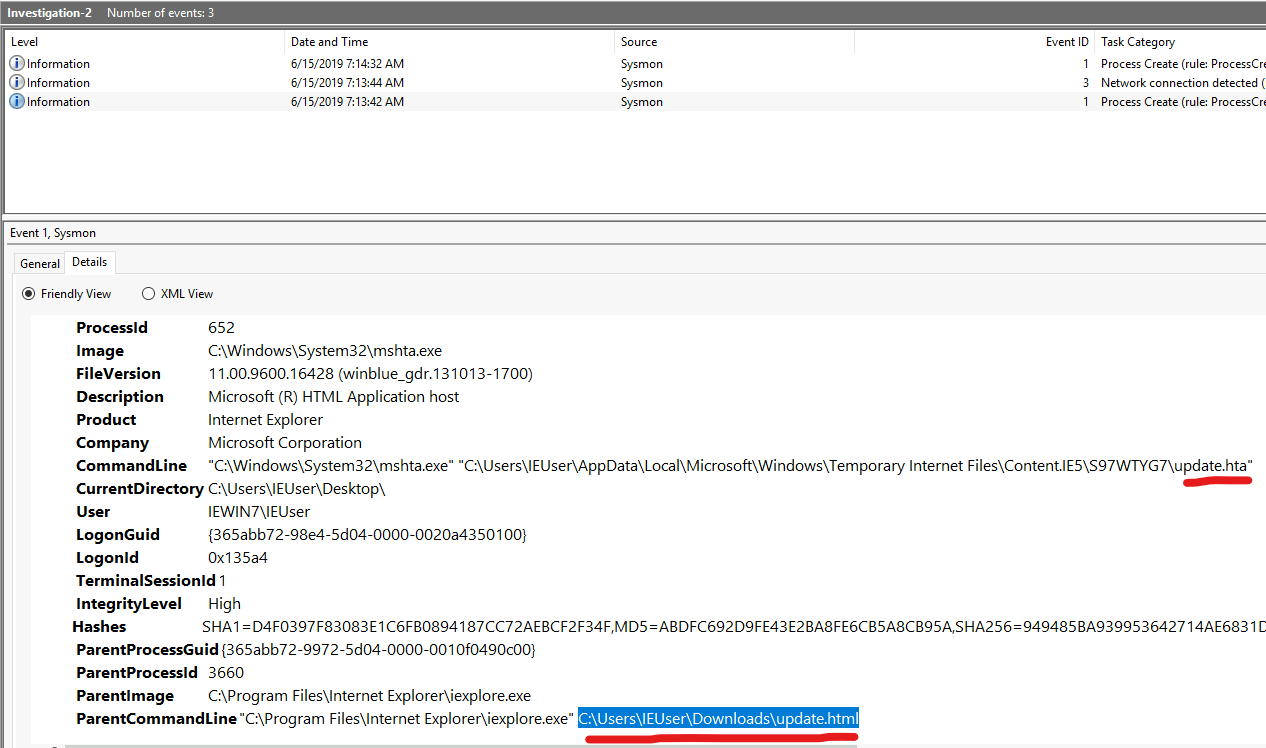Click the Product value Internet Explorer
This screenshot has width=1266, height=748.
[266, 420]
